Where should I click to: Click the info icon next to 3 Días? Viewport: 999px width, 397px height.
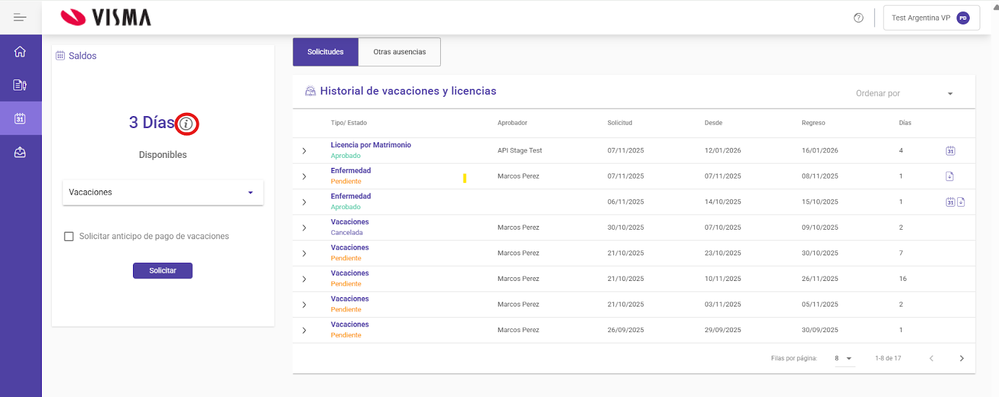(x=186, y=124)
